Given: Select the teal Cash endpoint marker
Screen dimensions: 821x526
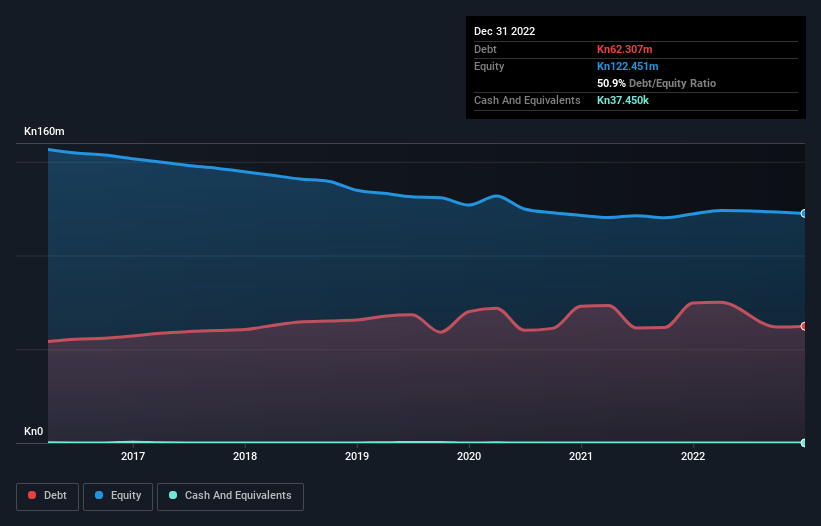Looking at the screenshot, I should click(804, 443).
